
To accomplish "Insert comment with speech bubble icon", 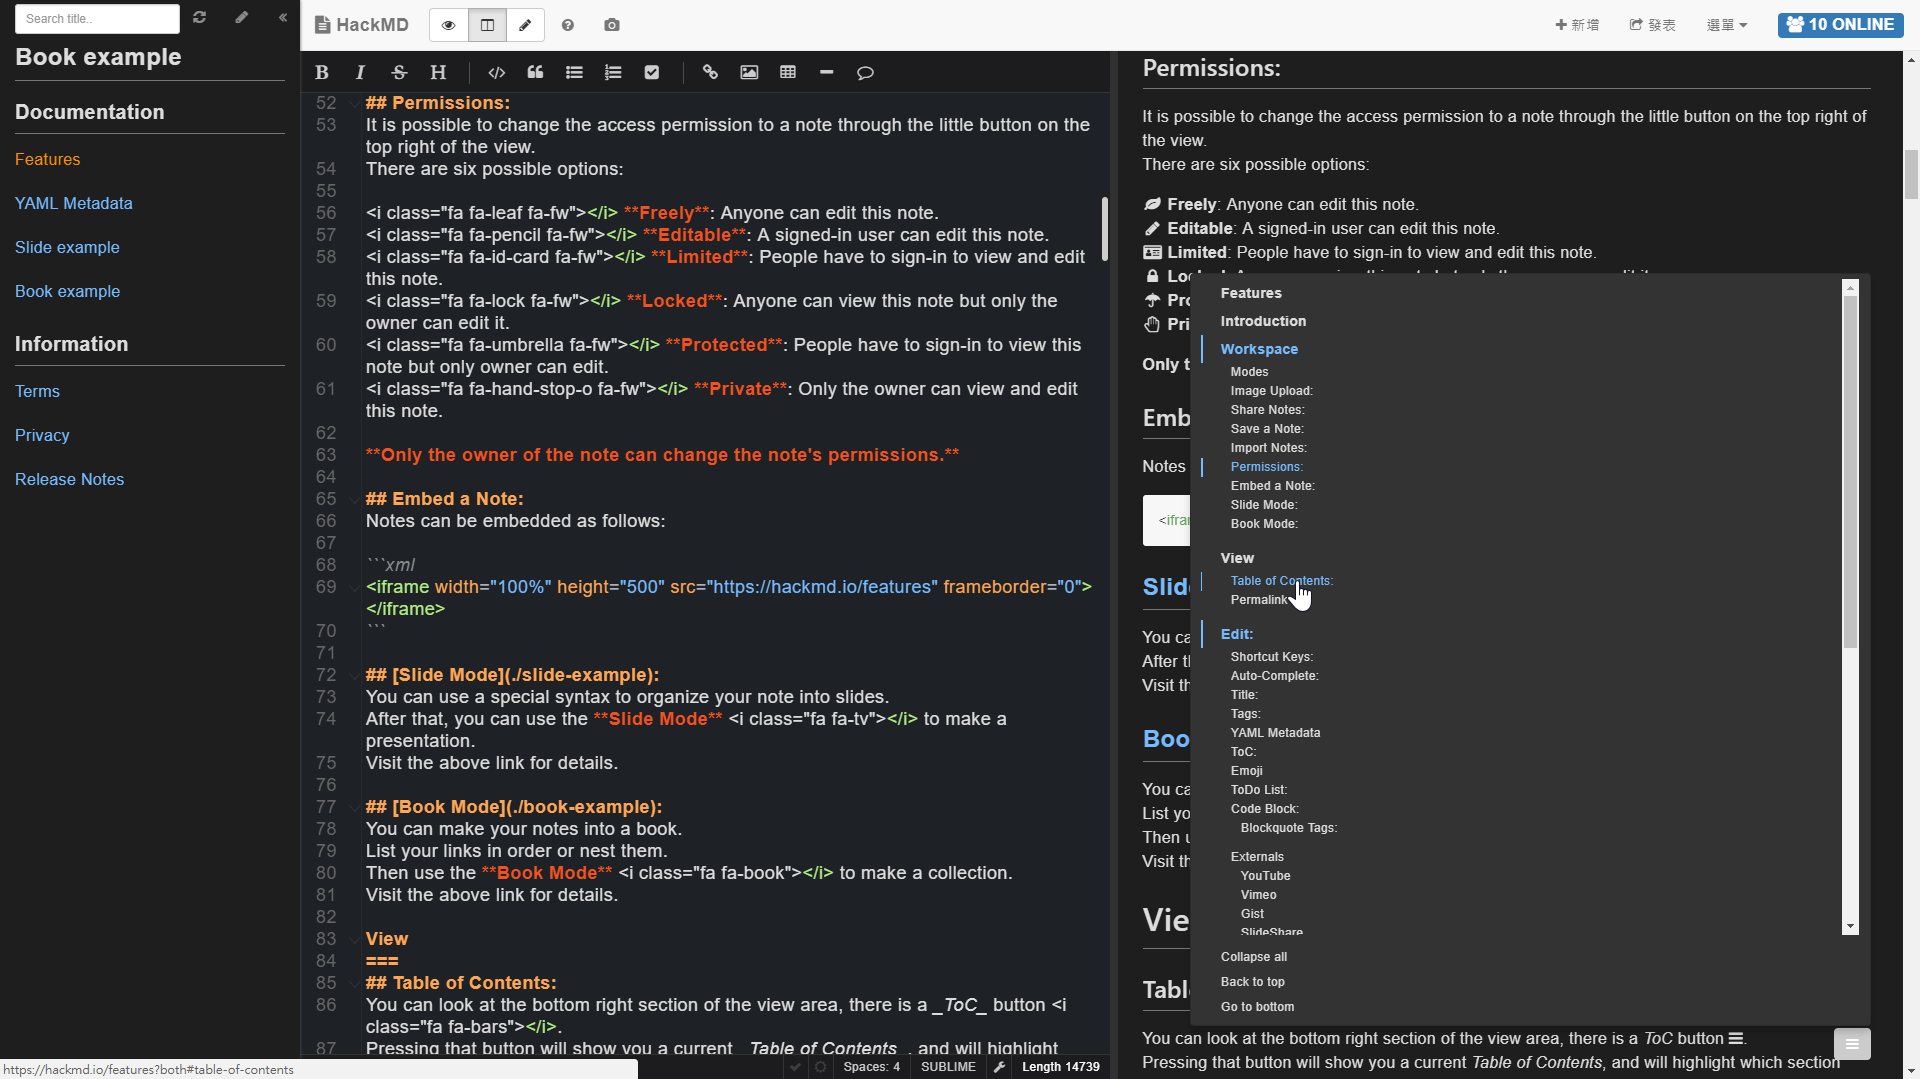I will pos(865,72).
